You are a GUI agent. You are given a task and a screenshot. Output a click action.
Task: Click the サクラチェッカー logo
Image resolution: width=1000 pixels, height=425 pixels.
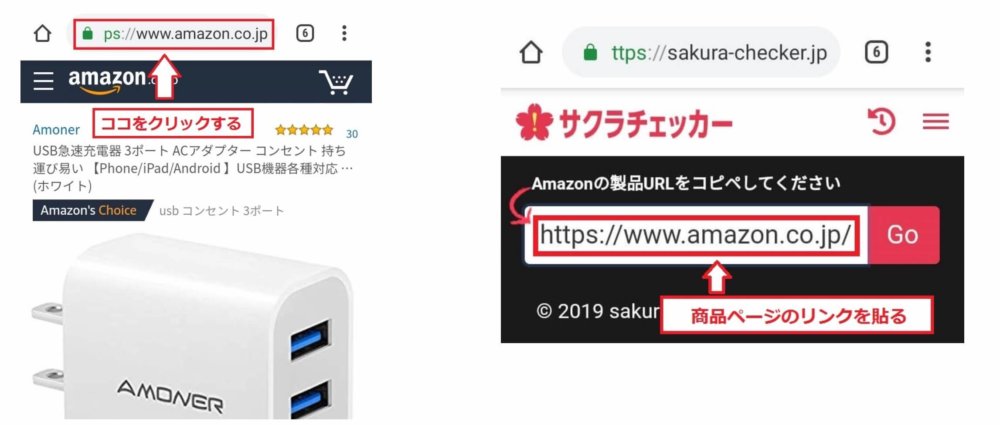click(x=624, y=122)
